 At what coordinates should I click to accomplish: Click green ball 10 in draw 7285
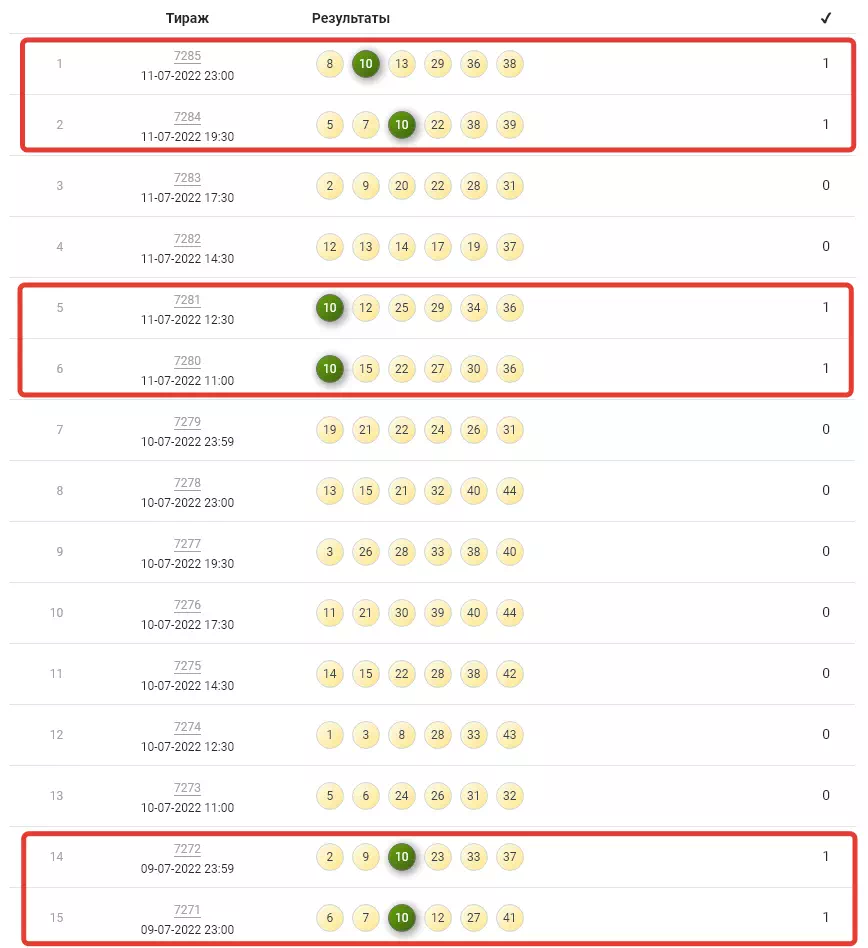tap(366, 64)
